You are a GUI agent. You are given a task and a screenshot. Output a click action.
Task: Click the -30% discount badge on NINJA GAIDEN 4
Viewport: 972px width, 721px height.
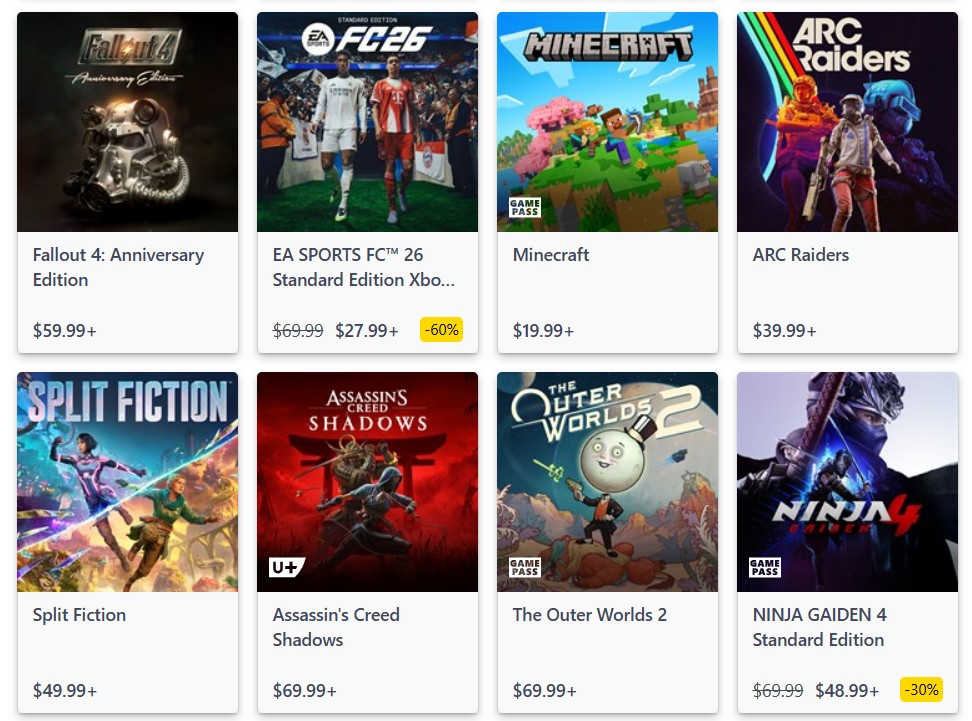tap(921, 689)
